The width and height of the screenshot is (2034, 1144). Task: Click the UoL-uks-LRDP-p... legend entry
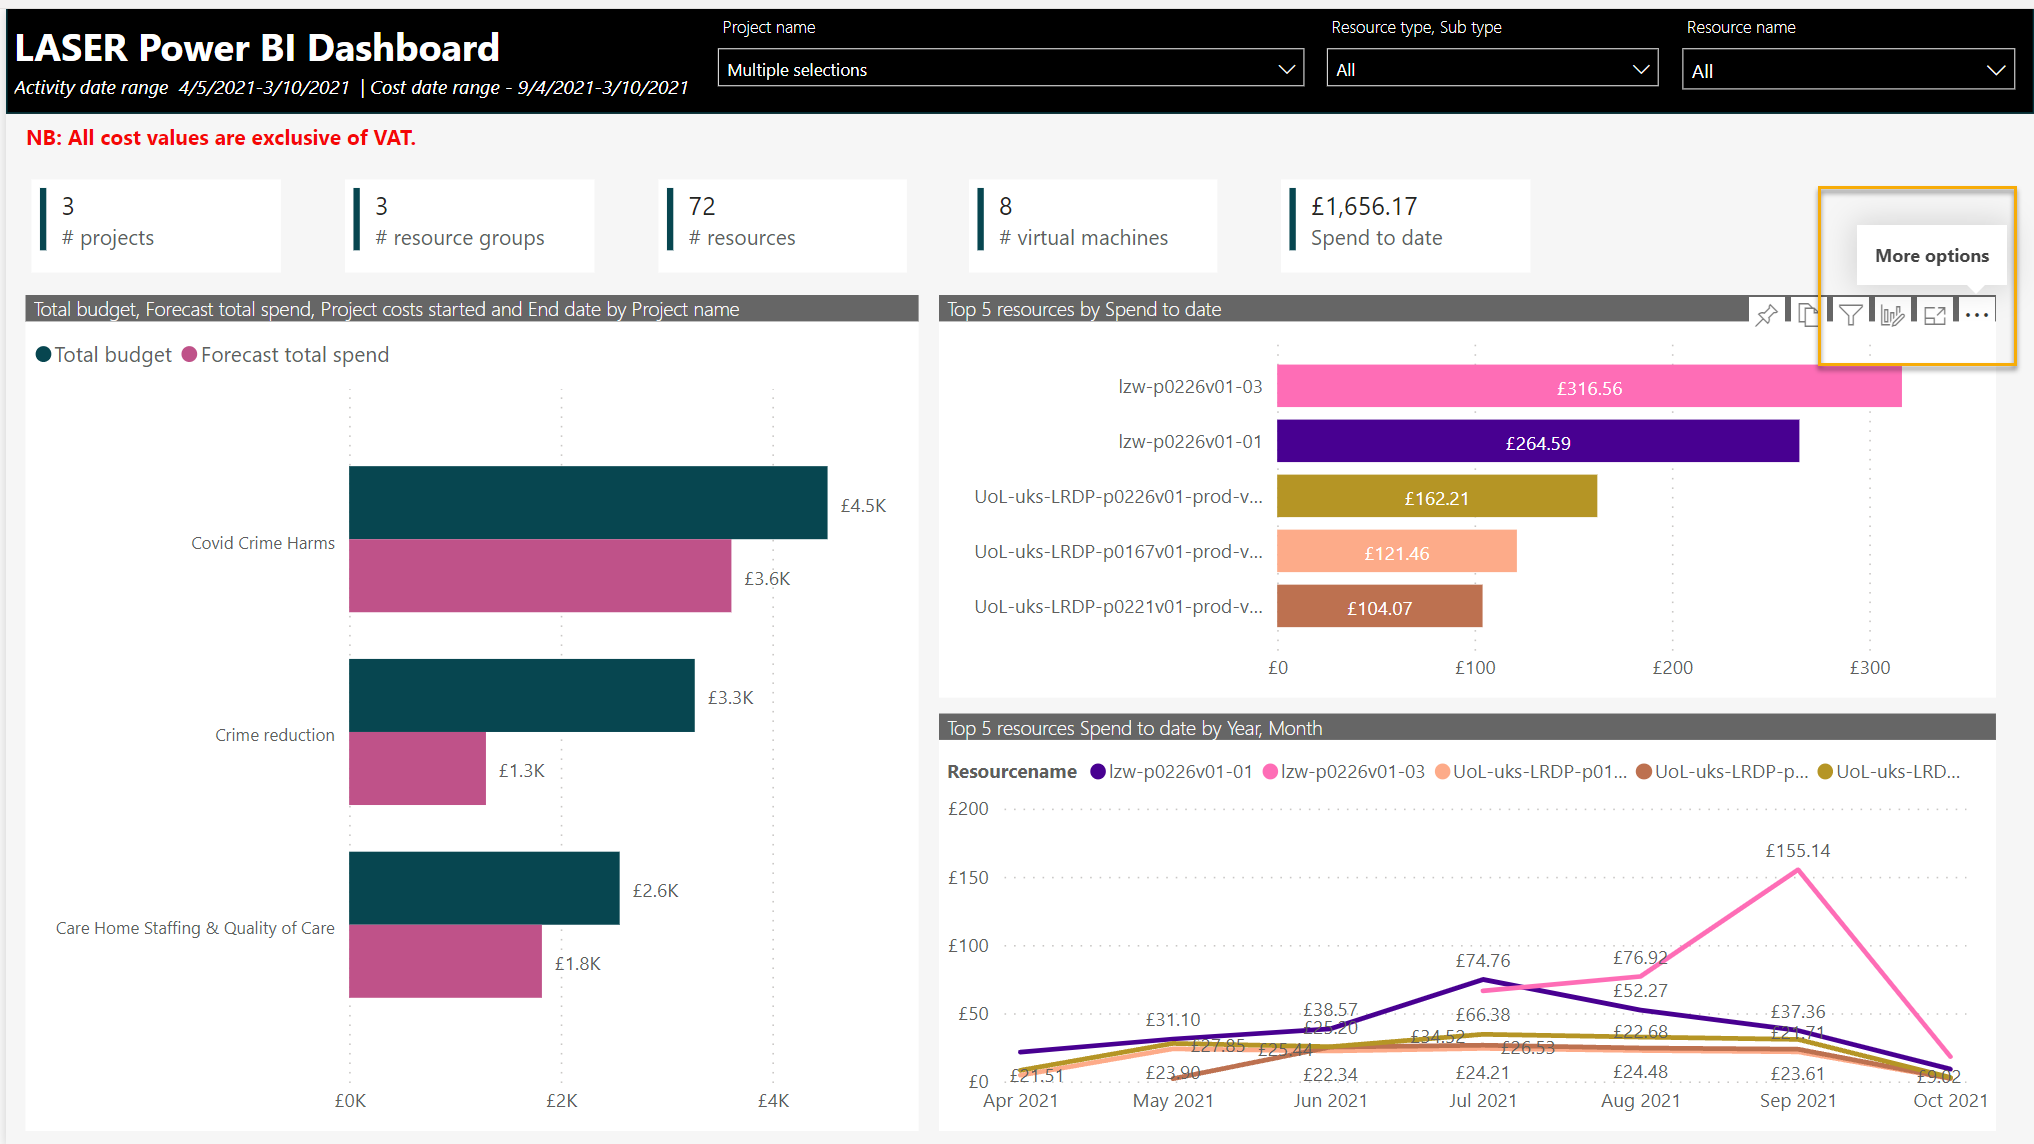[1722, 772]
